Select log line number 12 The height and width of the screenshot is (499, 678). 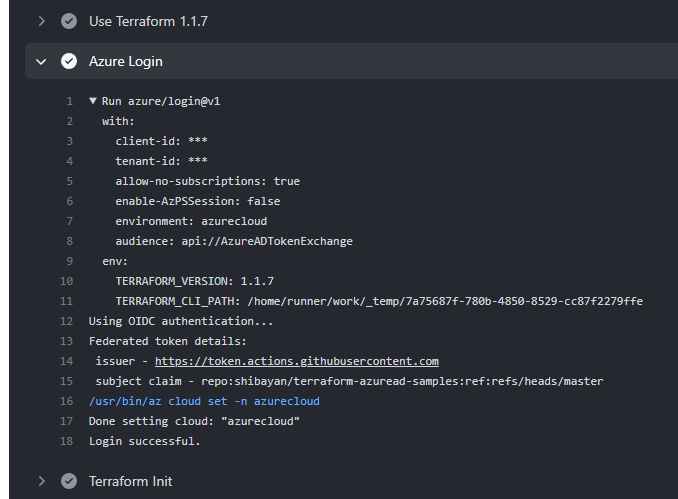click(x=66, y=321)
